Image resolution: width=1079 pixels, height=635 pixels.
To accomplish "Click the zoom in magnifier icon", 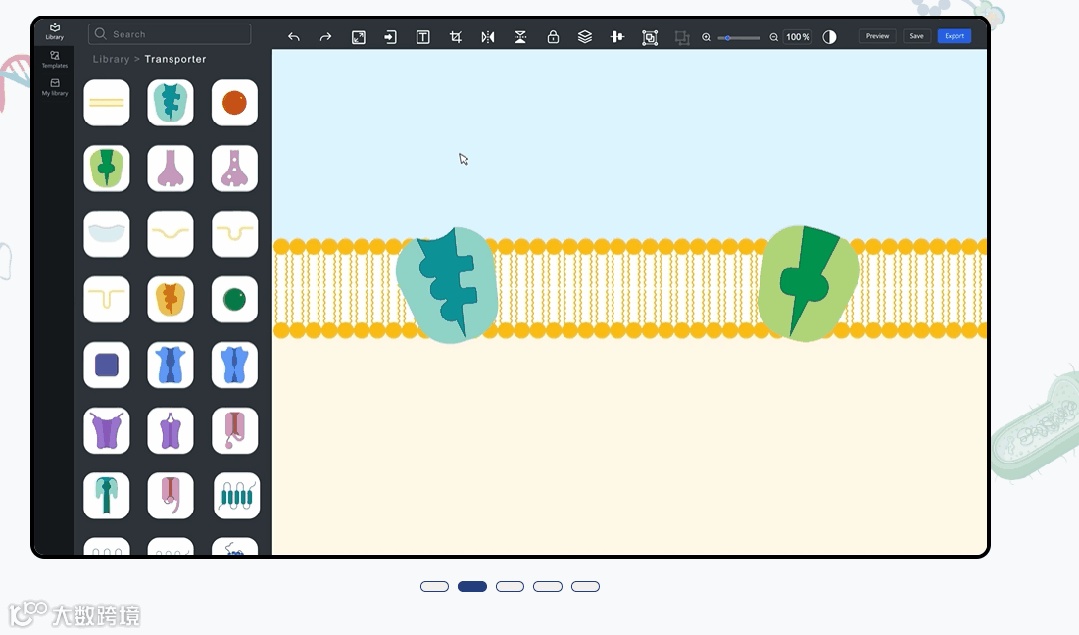I will pyautogui.click(x=706, y=37).
